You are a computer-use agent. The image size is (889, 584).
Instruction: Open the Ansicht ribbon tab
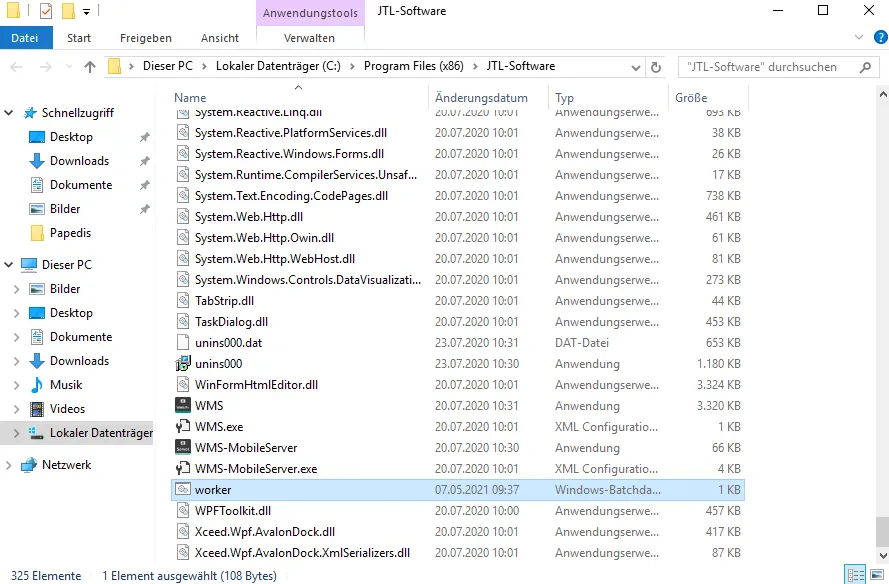(220, 38)
